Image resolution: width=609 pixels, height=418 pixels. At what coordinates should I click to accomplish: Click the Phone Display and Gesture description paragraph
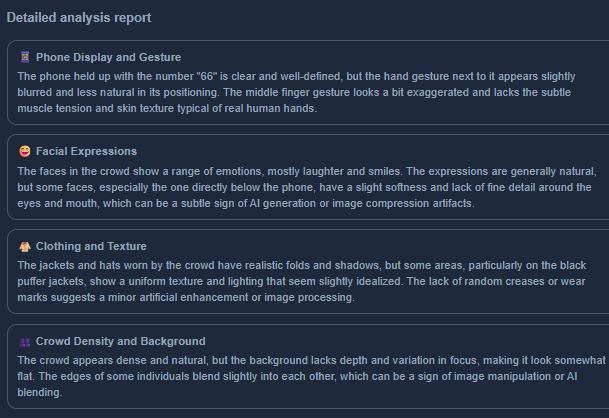click(x=300, y=92)
